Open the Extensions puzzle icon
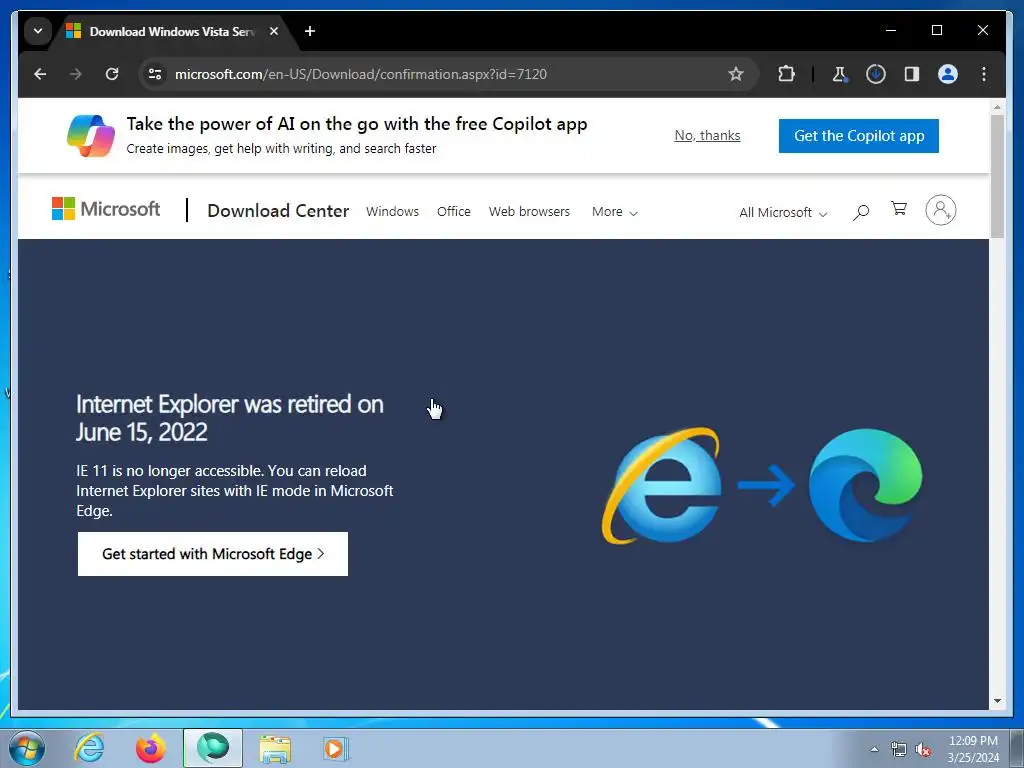The image size is (1024, 768). [786, 74]
